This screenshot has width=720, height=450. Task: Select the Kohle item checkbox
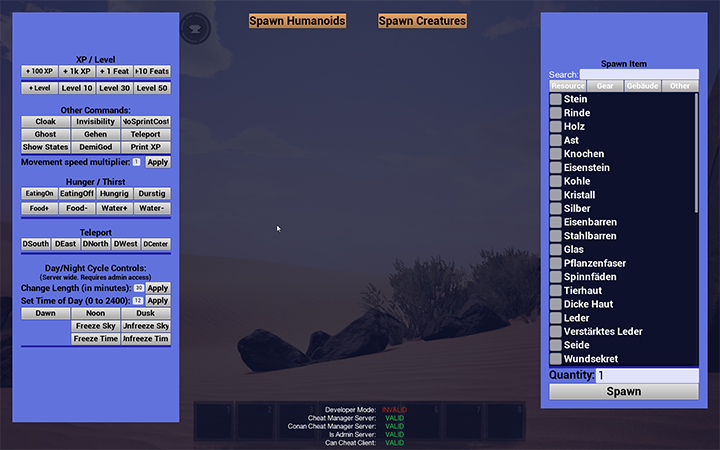[556, 181]
